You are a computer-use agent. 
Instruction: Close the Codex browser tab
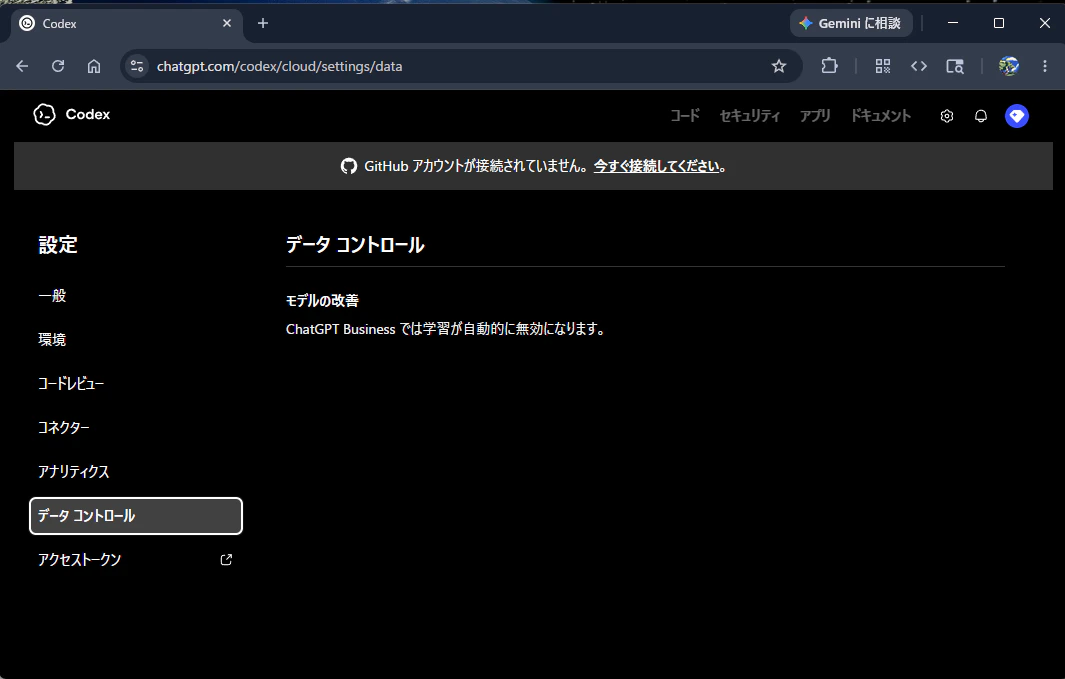pos(227,23)
